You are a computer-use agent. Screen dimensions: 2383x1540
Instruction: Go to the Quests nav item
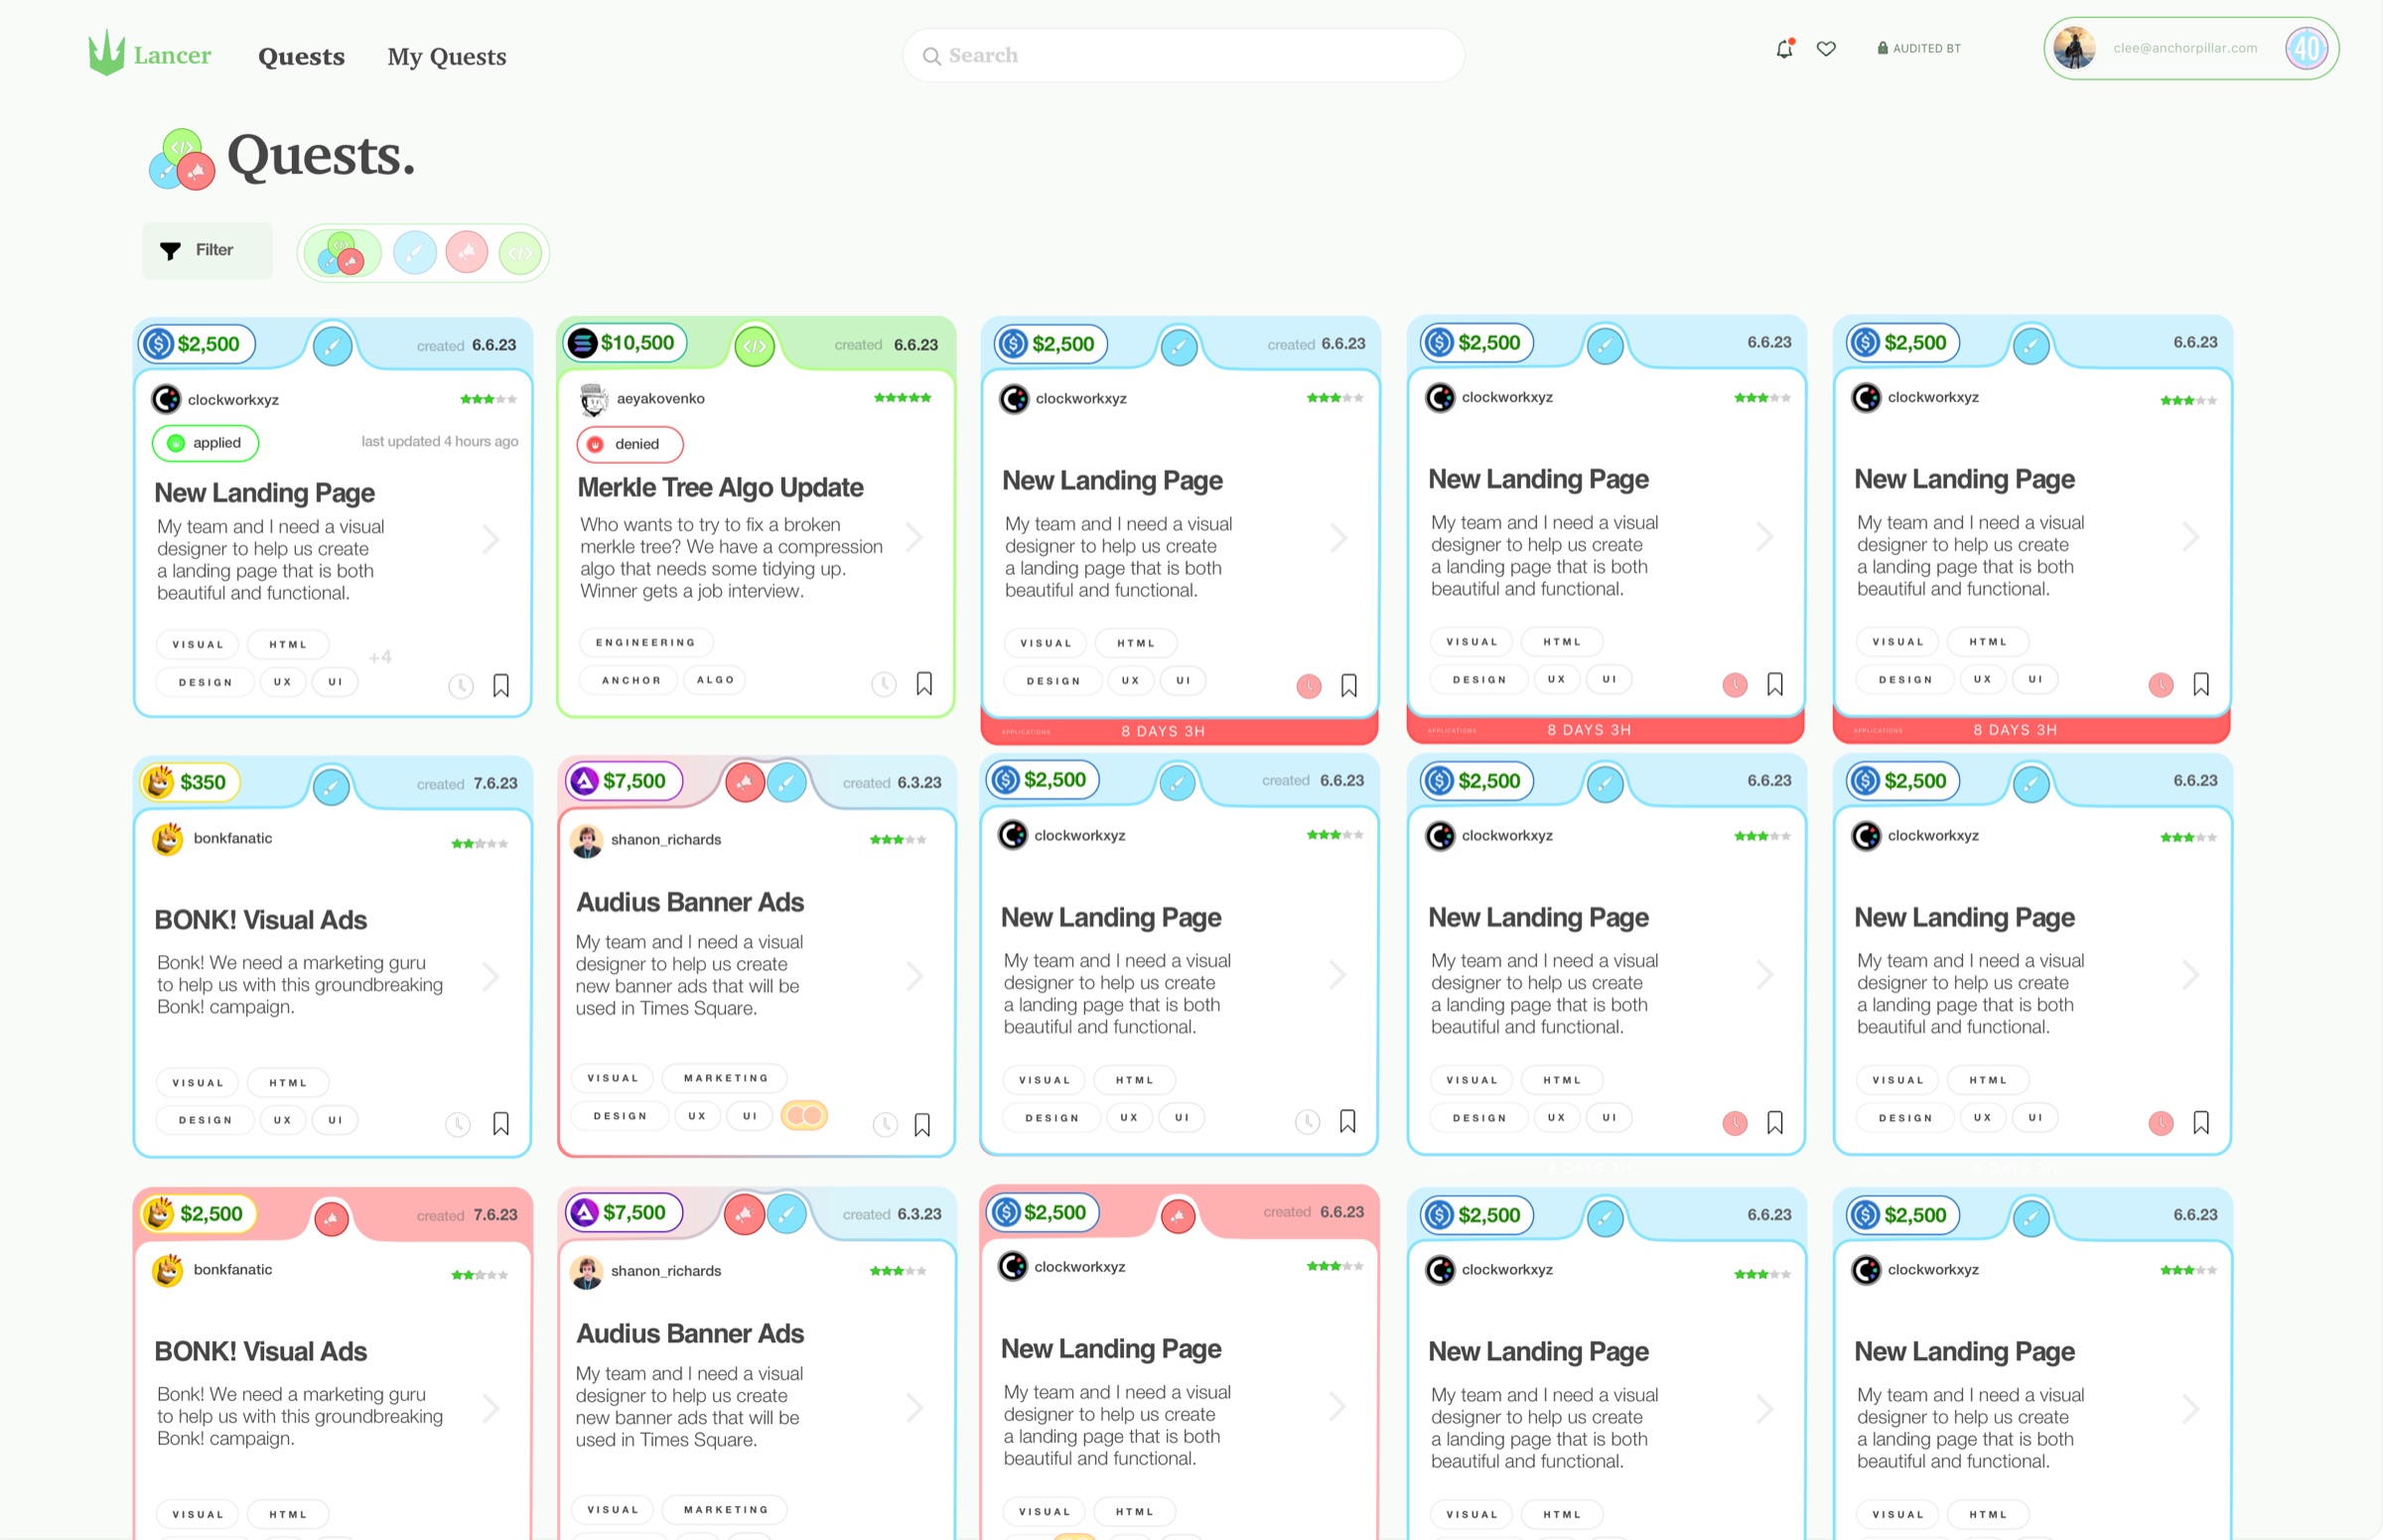click(x=301, y=56)
